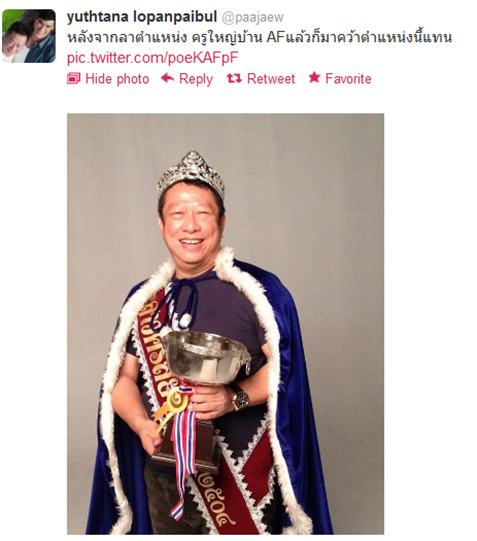Click the user avatar thumbnail
477x541 pixels.
pyautogui.click(x=29, y=36)
